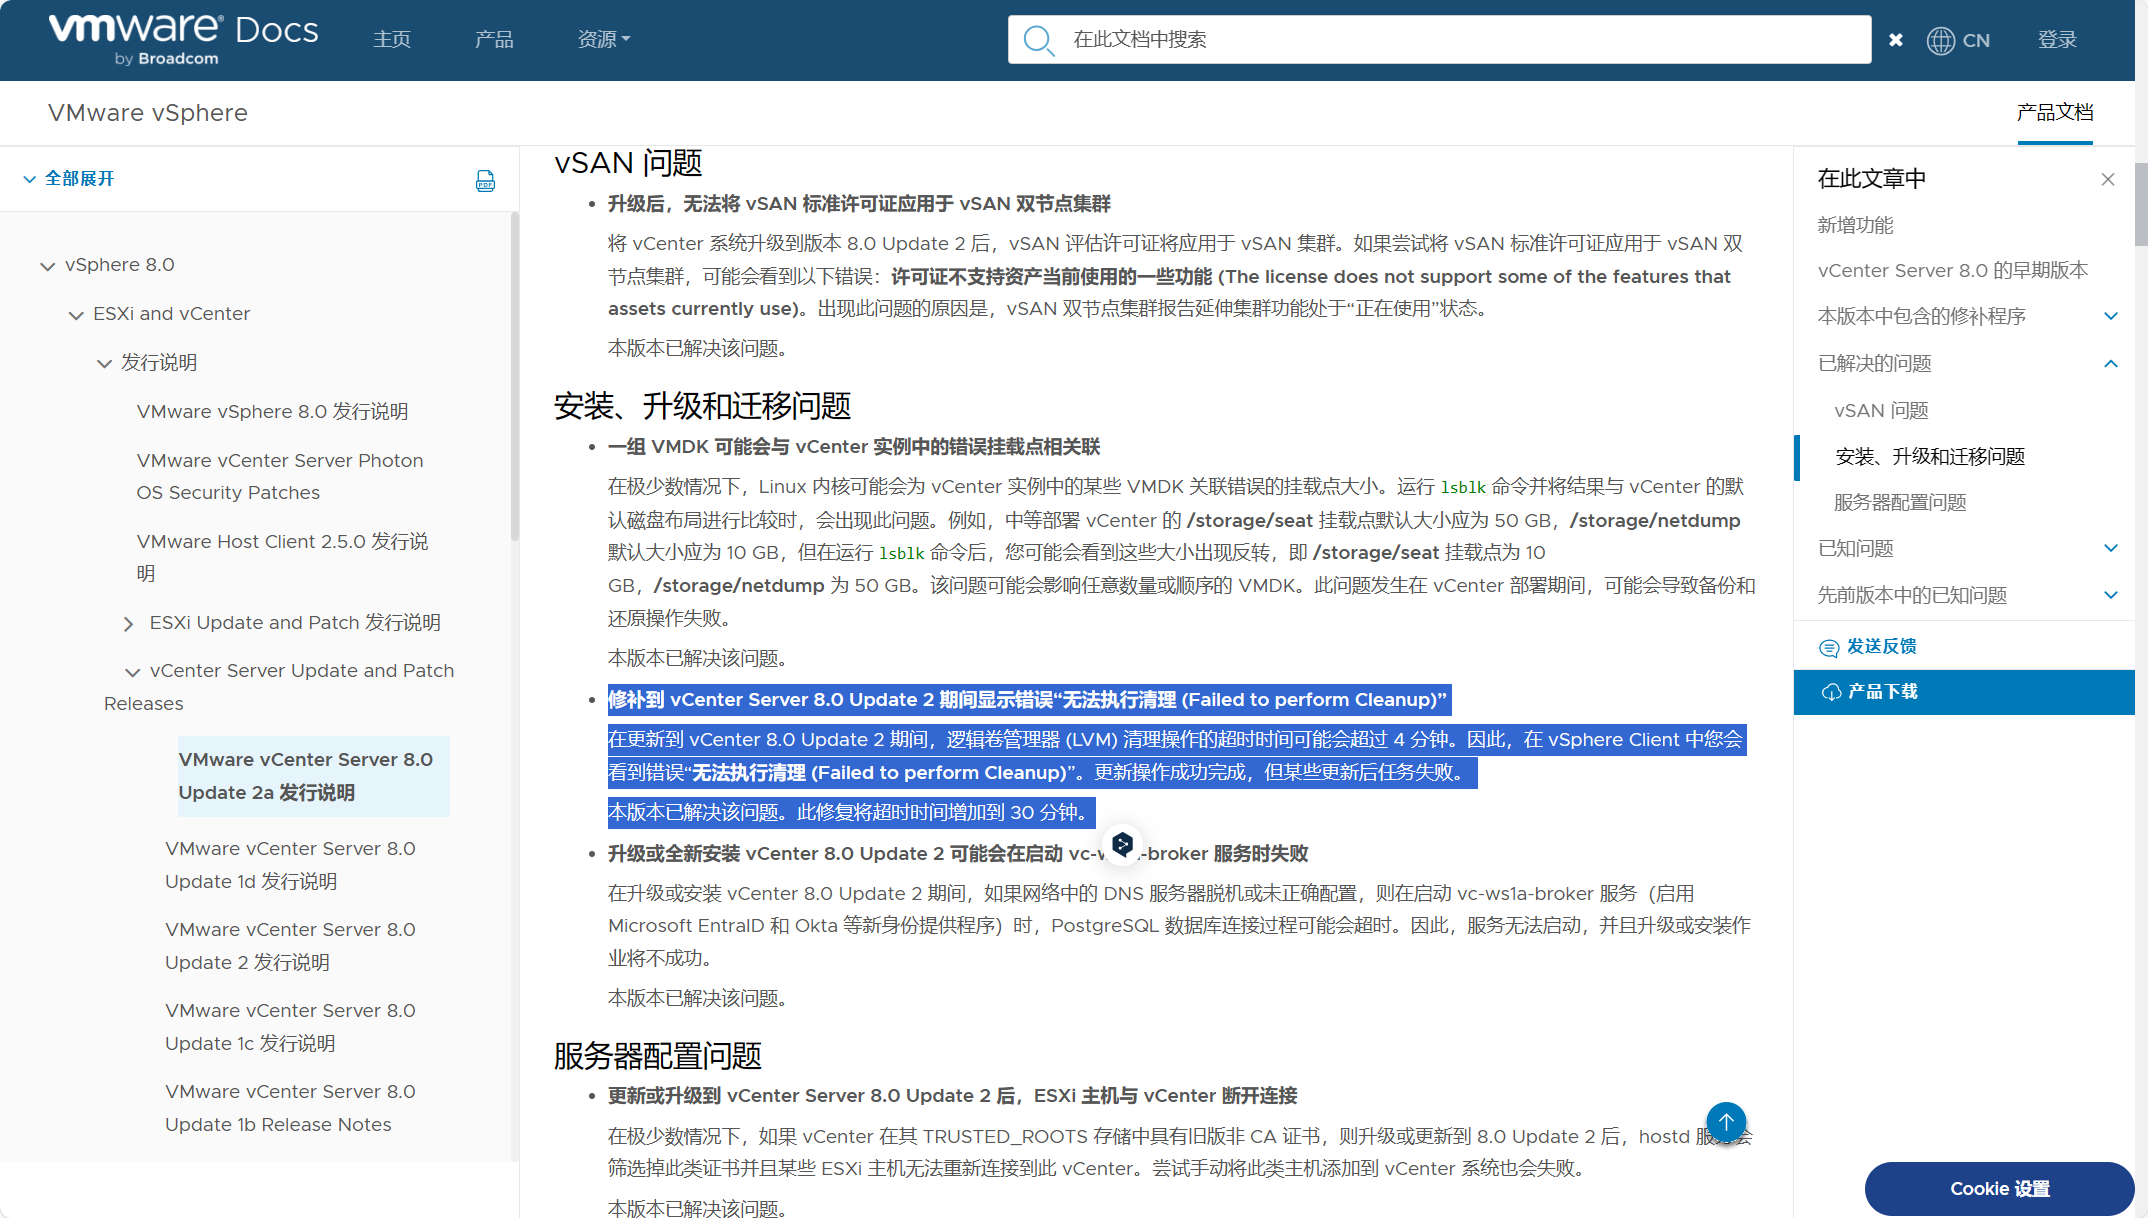Click 先前版本中的已知问题 outline text

tap(1912, 595)
